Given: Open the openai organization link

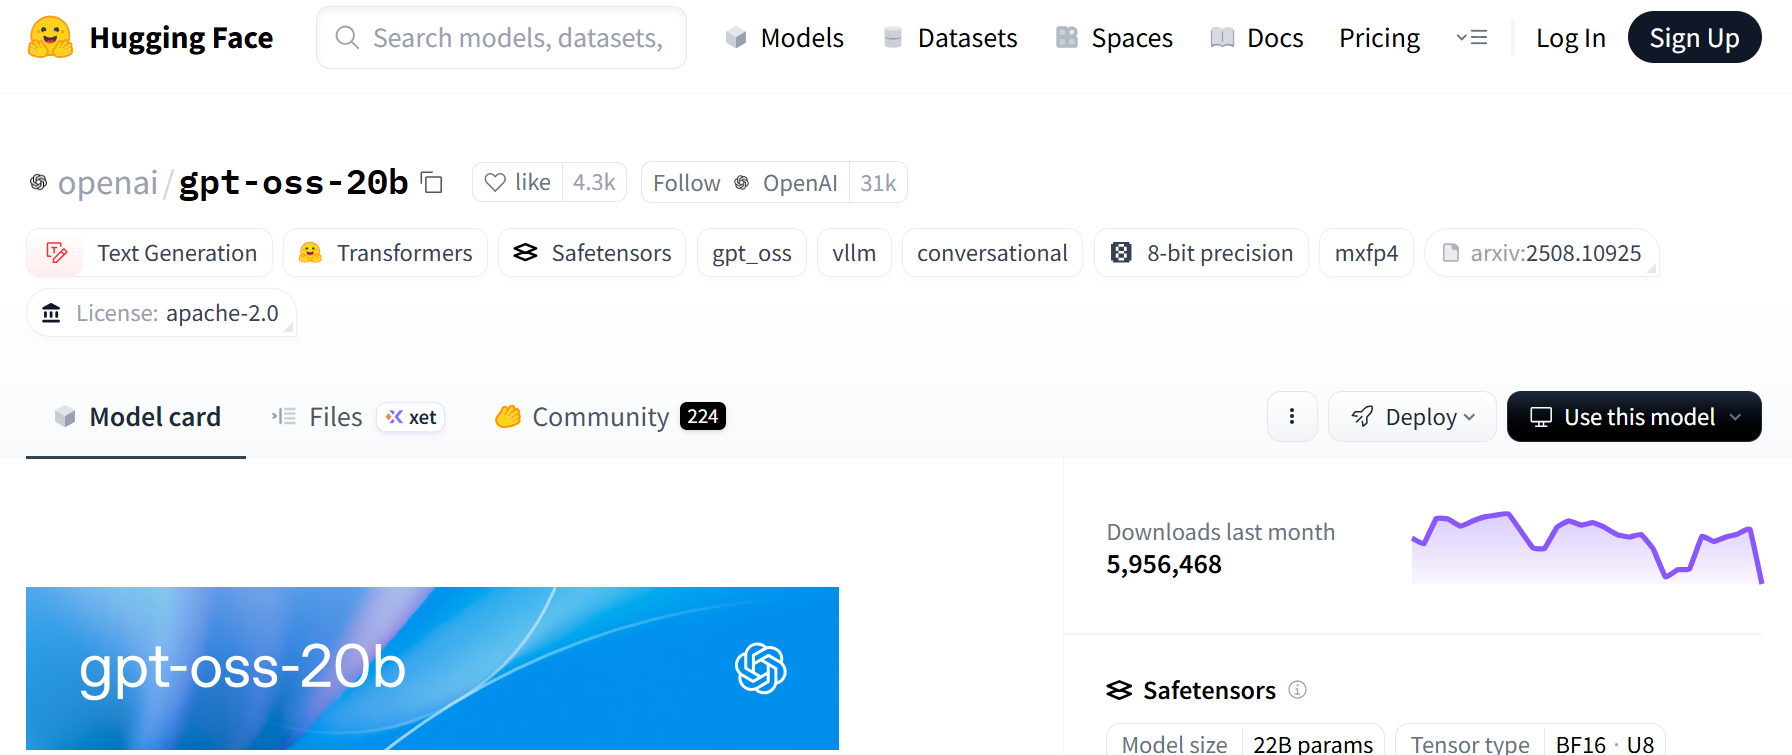Looking at the screenshot, I should click(107, 183).
